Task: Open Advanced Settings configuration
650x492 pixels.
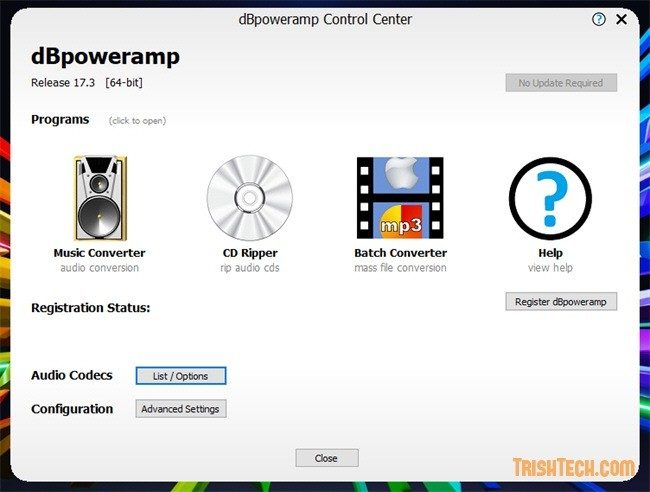Action: coord(181,409)
